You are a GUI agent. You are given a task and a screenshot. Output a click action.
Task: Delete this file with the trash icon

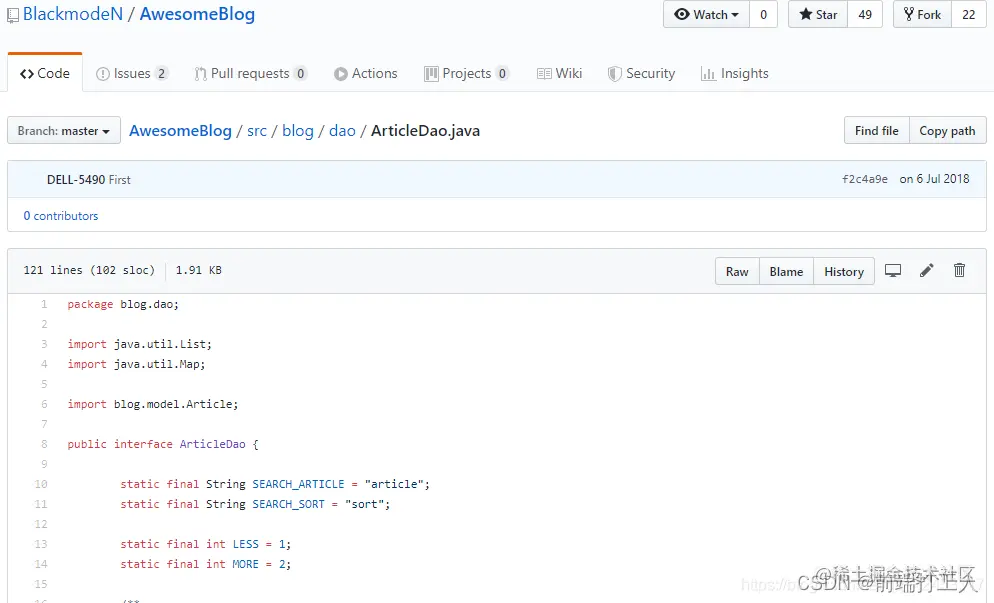[959, 271]
